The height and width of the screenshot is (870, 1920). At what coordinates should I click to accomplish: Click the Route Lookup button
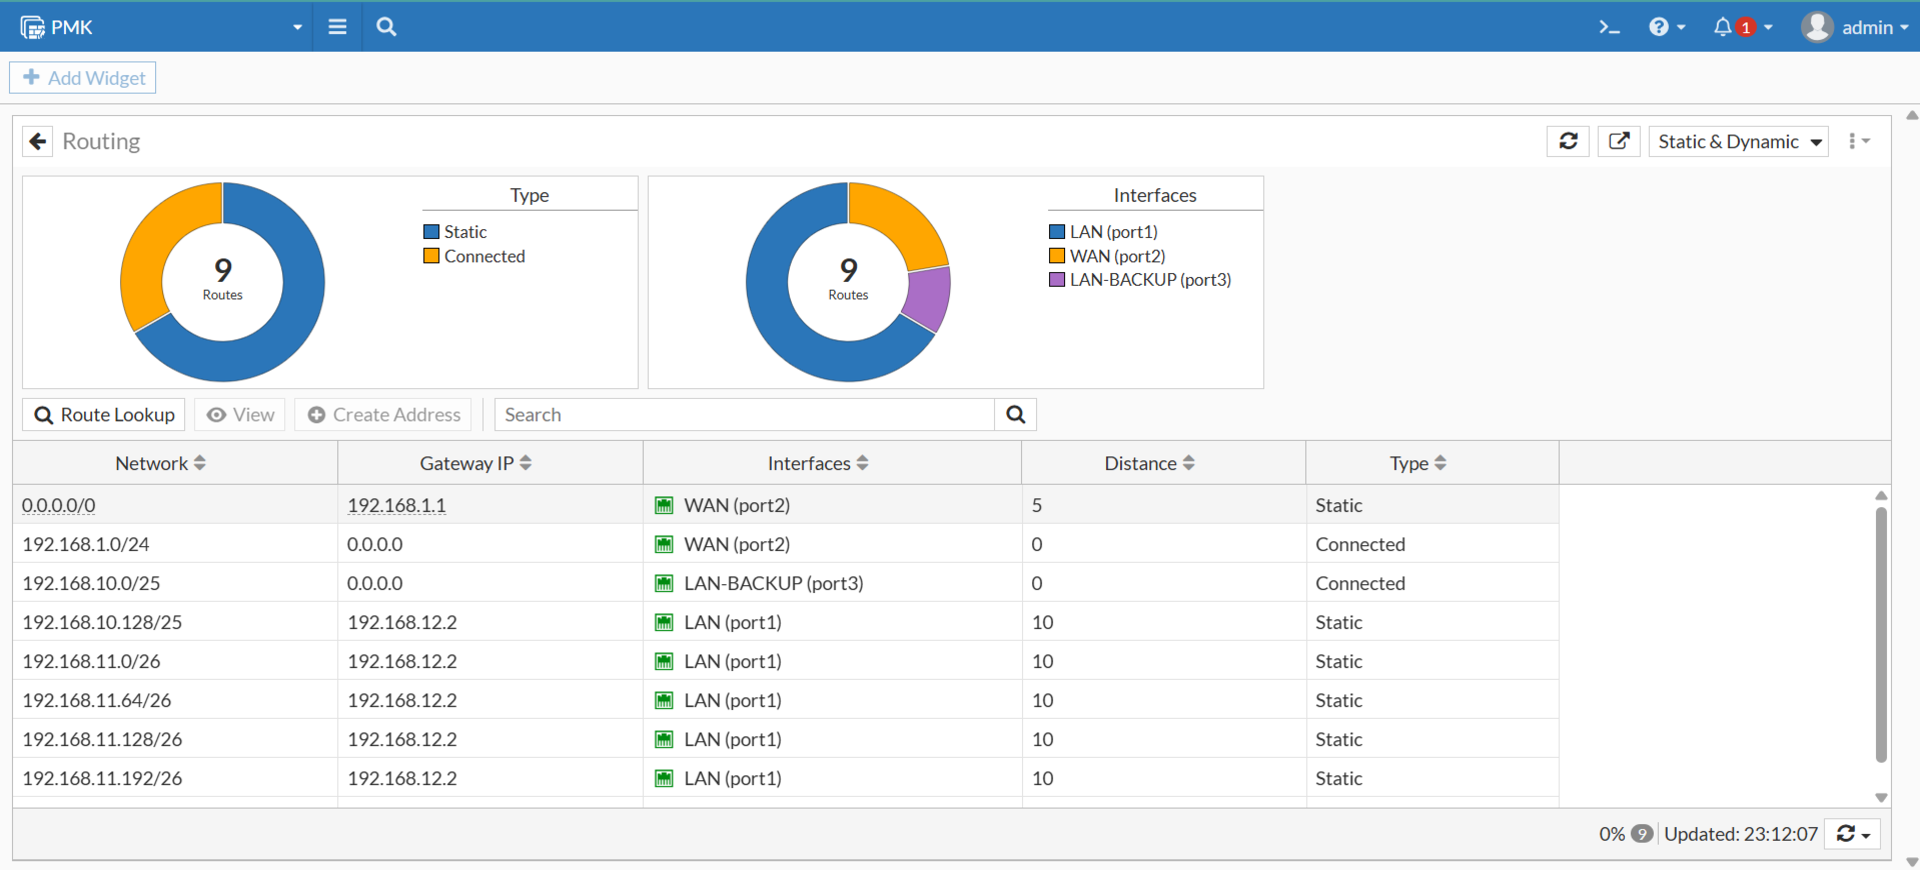[104, 415]
